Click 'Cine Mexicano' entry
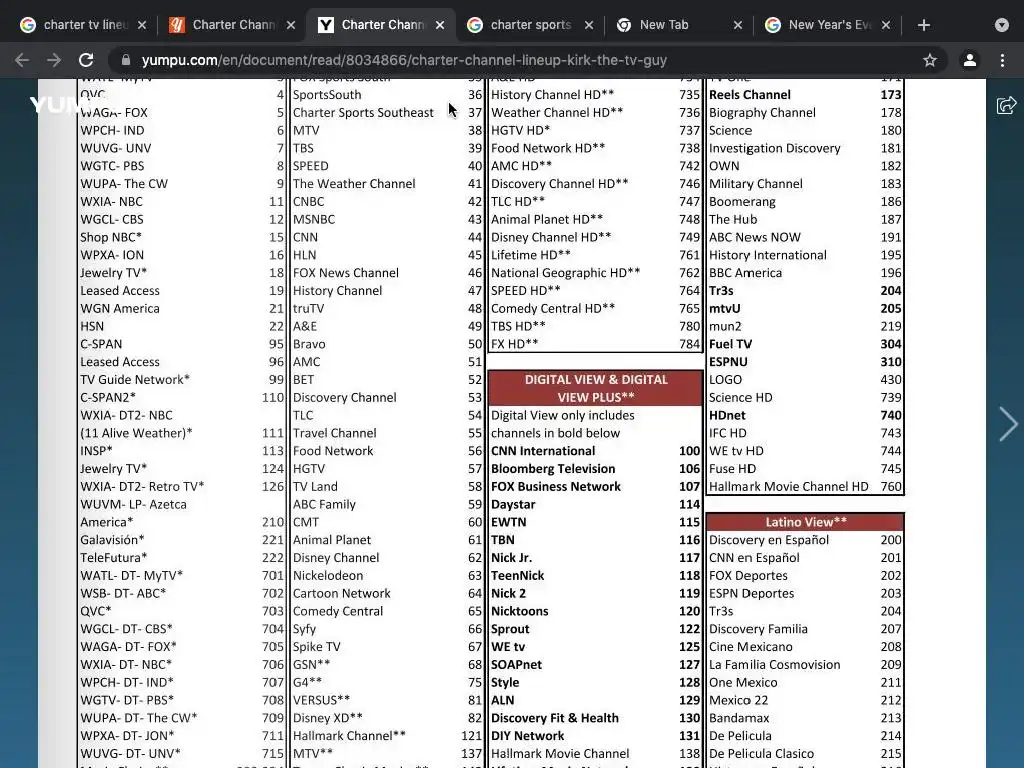1024x768 pixels. point(750,647)
